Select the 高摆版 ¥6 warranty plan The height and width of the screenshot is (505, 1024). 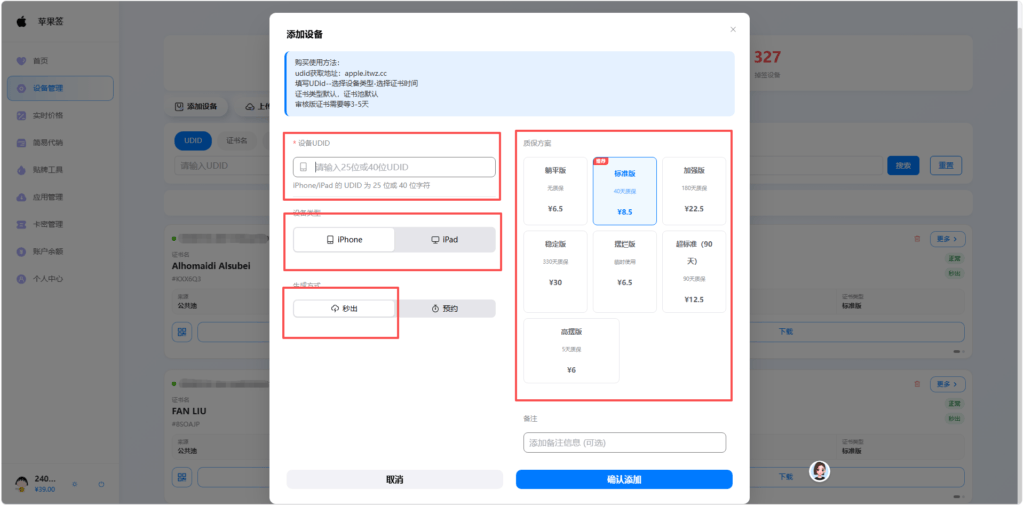[571, 351]
